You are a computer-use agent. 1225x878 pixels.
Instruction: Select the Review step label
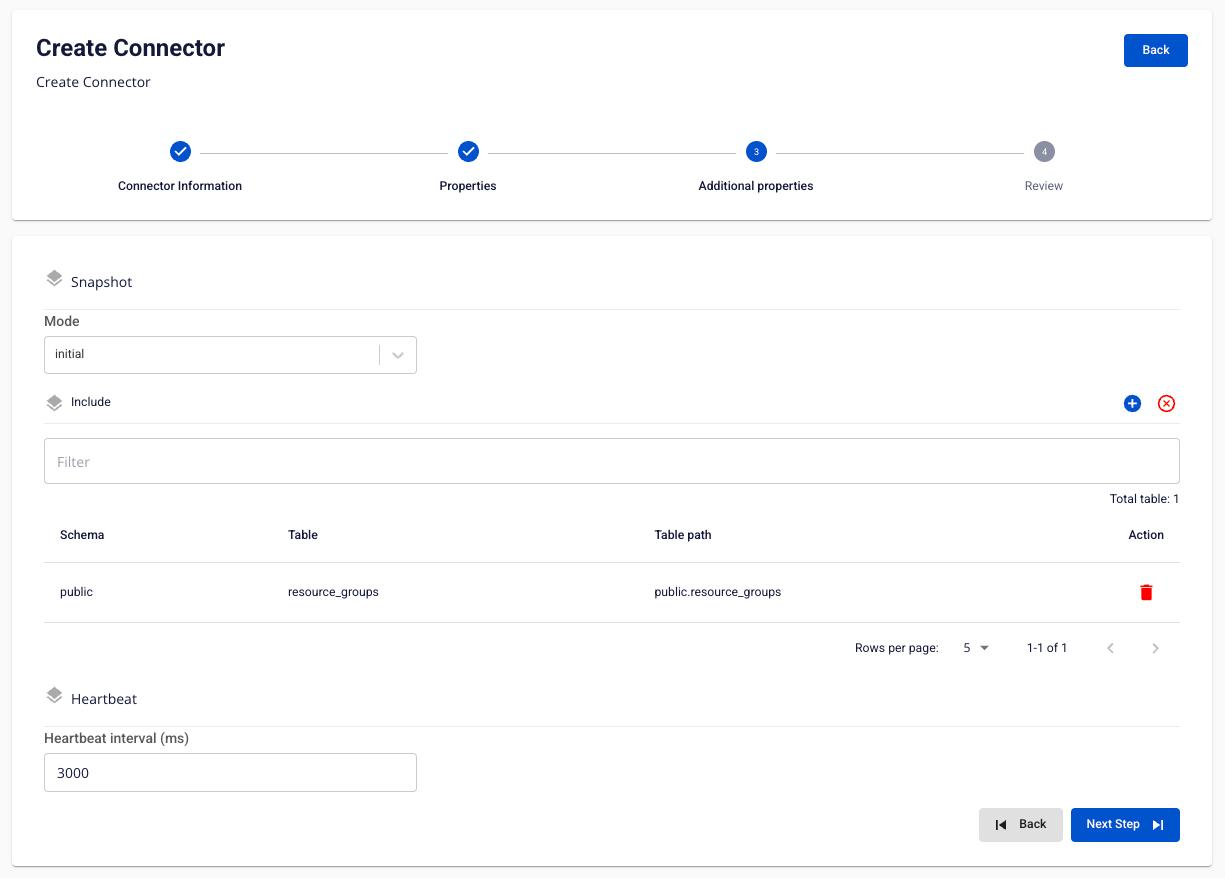point(1044,186)
